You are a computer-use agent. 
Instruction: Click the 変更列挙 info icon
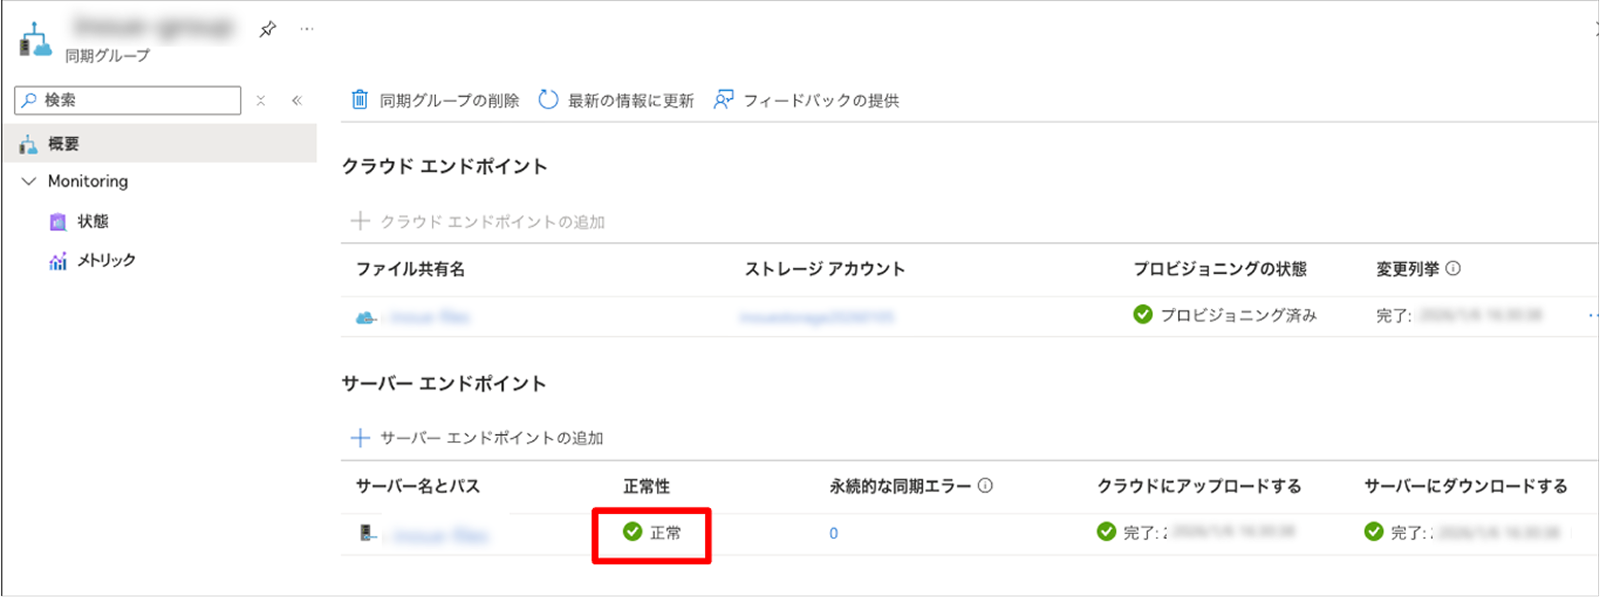click(1453, 268)
